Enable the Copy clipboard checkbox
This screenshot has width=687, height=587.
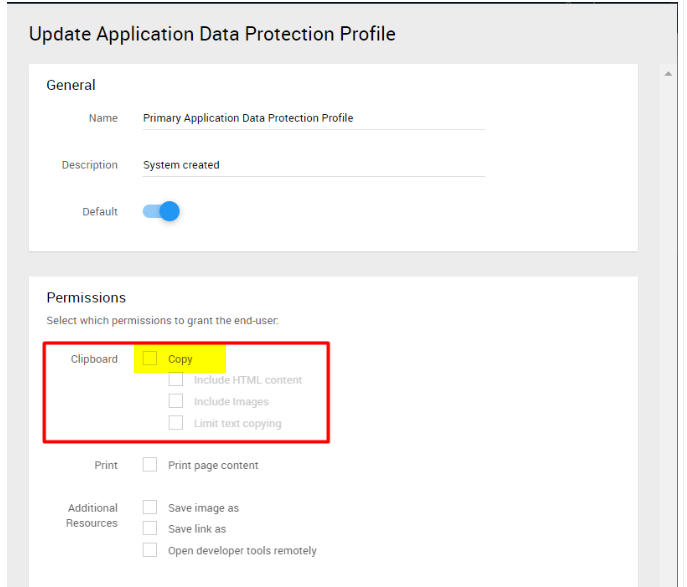[150, 358]
